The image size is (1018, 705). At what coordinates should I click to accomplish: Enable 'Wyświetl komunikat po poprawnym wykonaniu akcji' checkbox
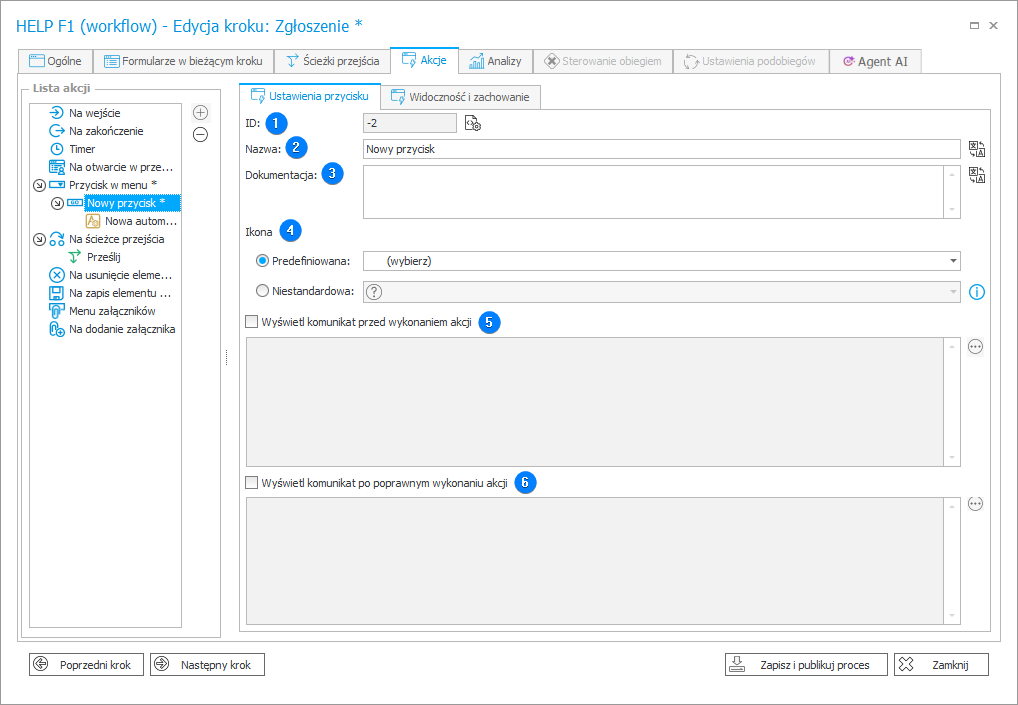click(251, 482)
